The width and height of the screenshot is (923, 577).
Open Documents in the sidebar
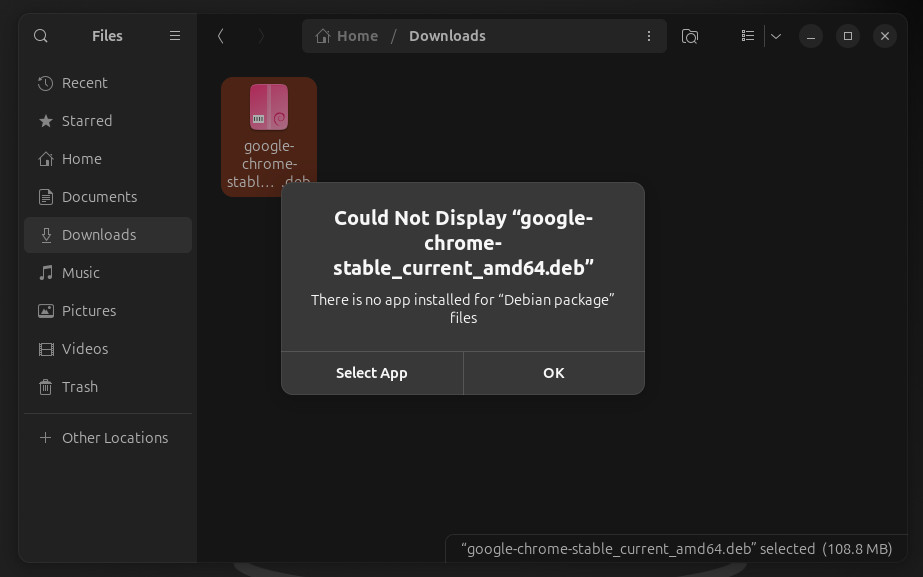tap(108, 197)
